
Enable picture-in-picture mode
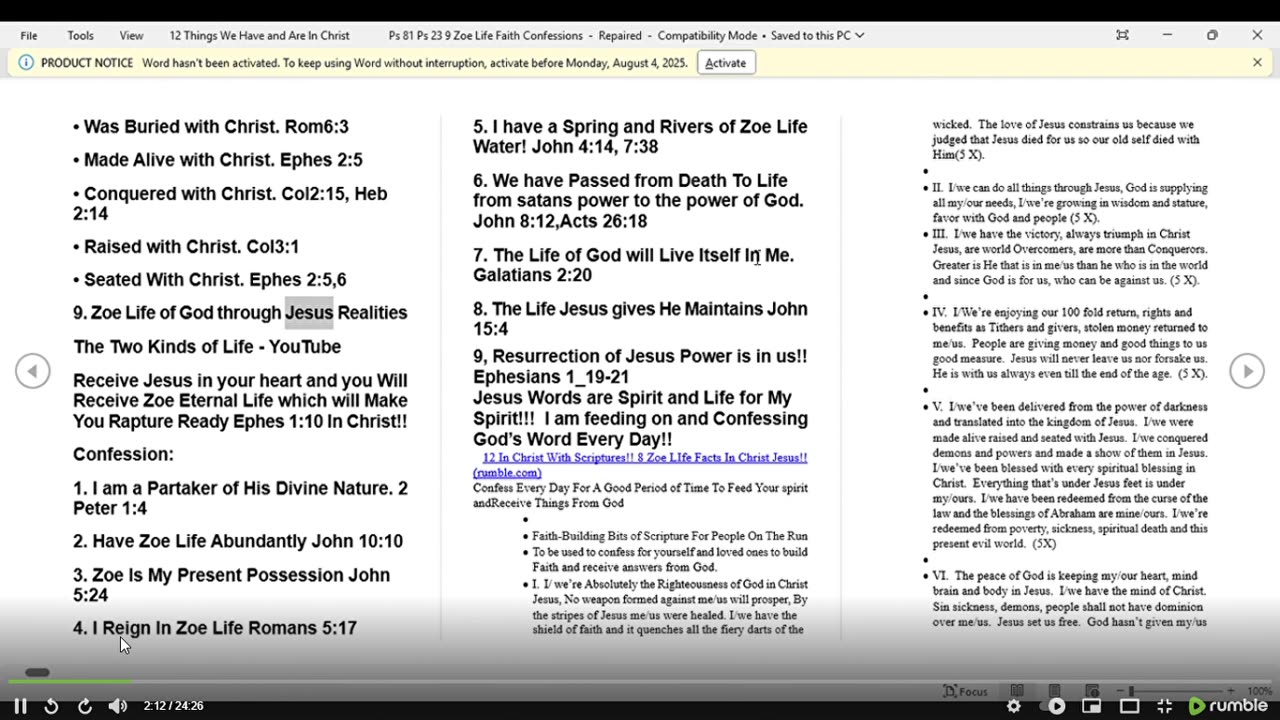pyautogui.click(x=1091, y=706)
